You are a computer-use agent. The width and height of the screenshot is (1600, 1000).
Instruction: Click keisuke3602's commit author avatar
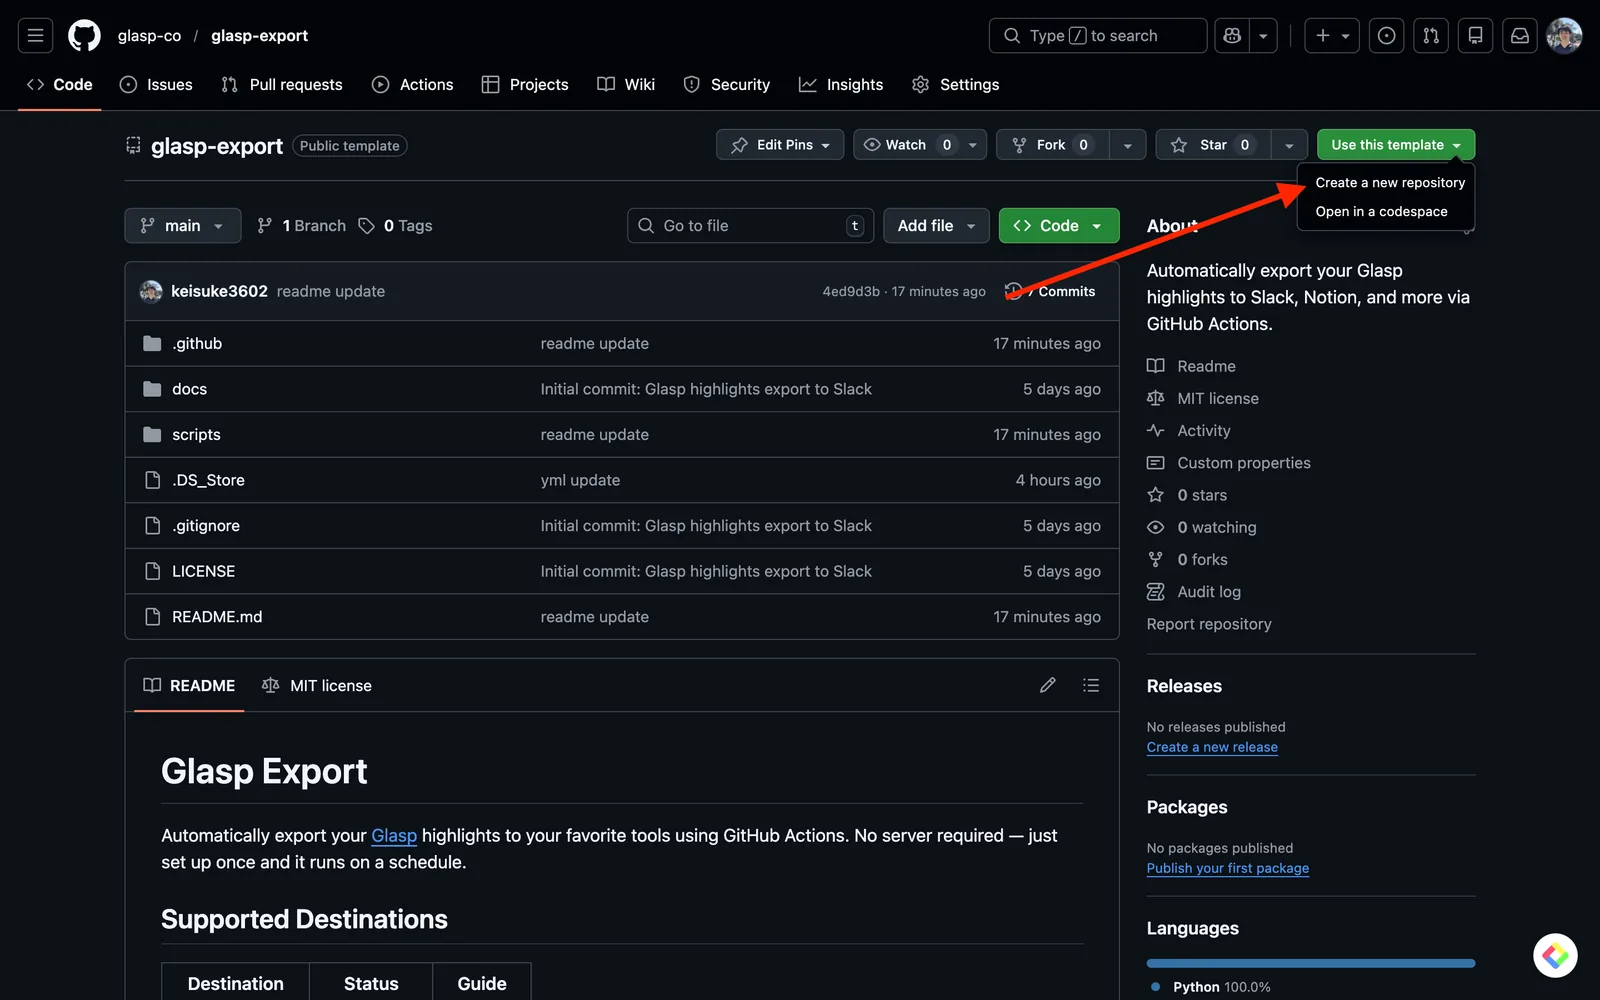click(x=151, y=291)
